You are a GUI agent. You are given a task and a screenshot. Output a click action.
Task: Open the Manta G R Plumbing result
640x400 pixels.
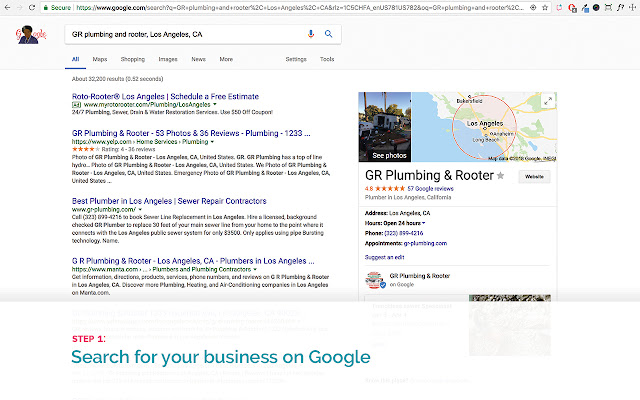click(193, 261)
